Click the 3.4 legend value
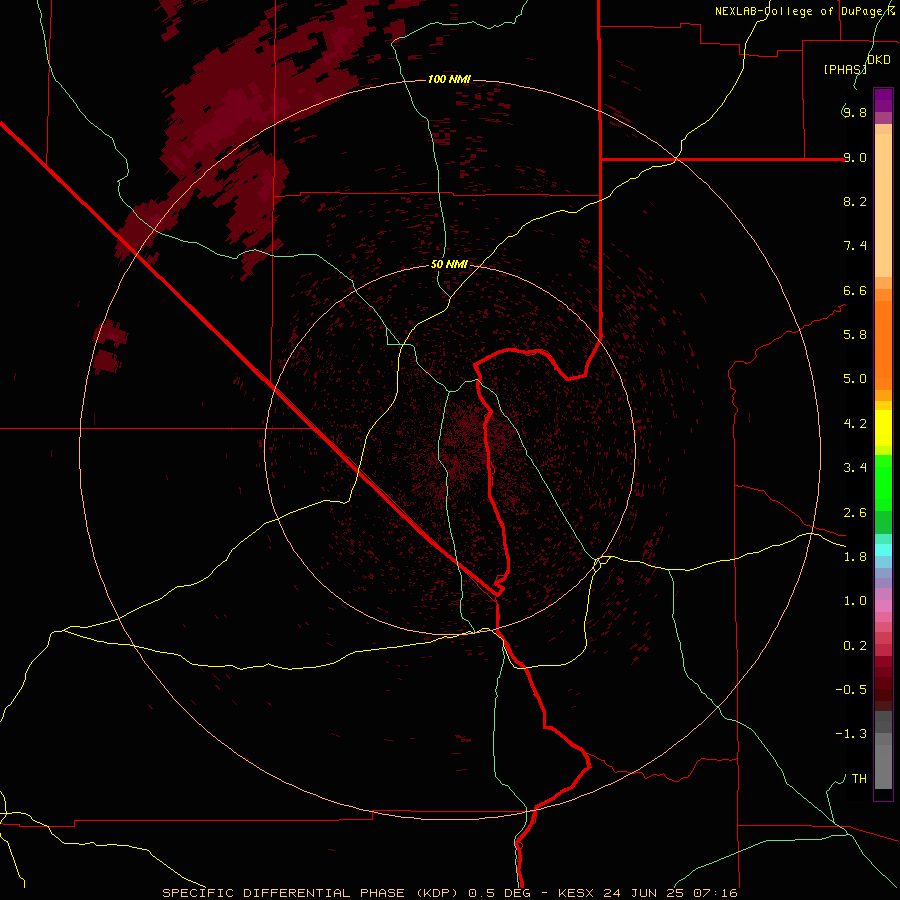The image size is (900, 900). click(x=855, y=468)
